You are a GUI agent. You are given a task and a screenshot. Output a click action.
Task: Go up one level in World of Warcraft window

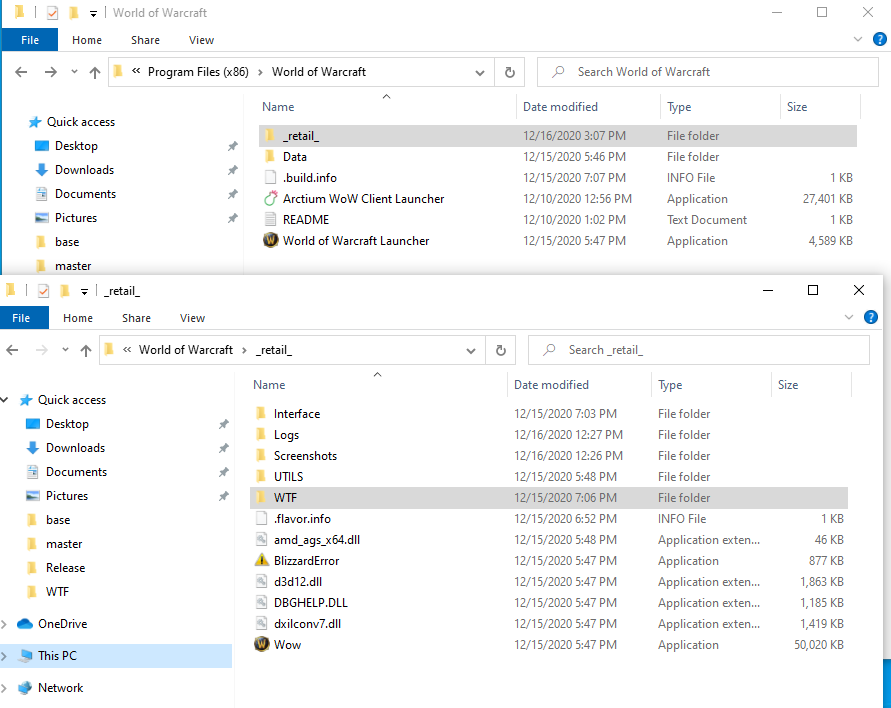tap(95, 73)
